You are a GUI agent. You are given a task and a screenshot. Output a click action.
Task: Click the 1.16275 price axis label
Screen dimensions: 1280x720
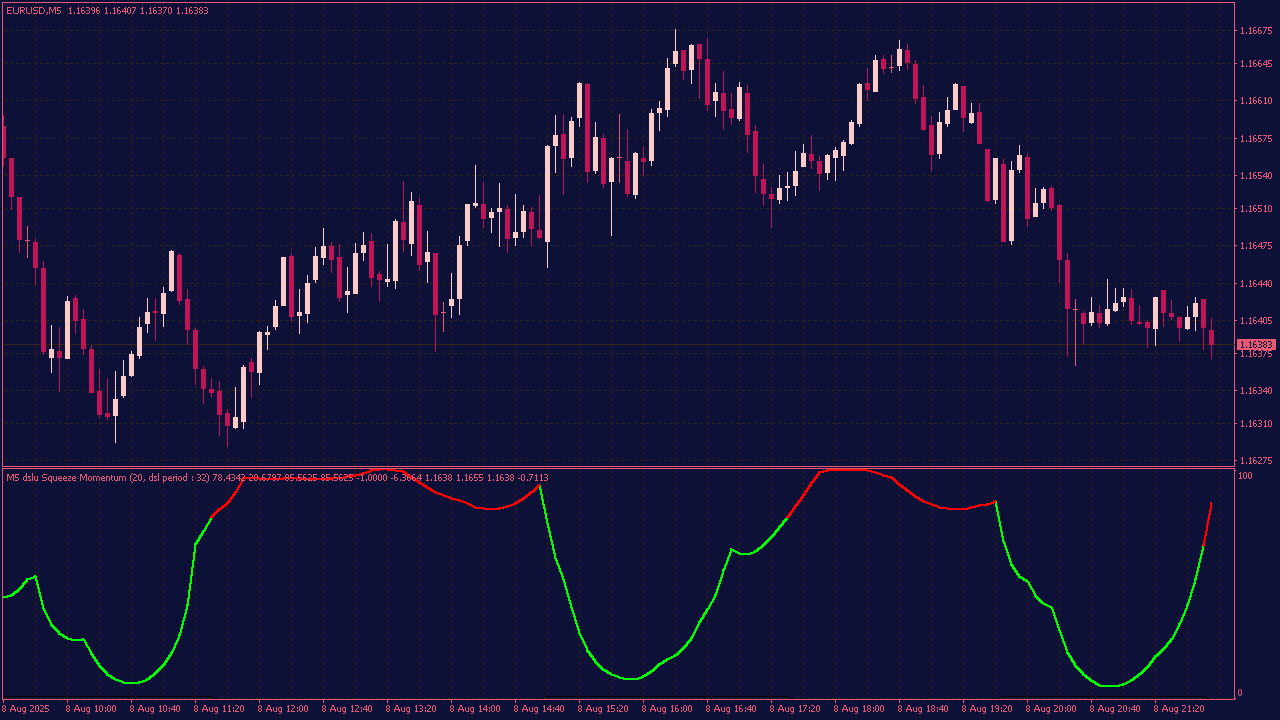tap(1255, 461)
